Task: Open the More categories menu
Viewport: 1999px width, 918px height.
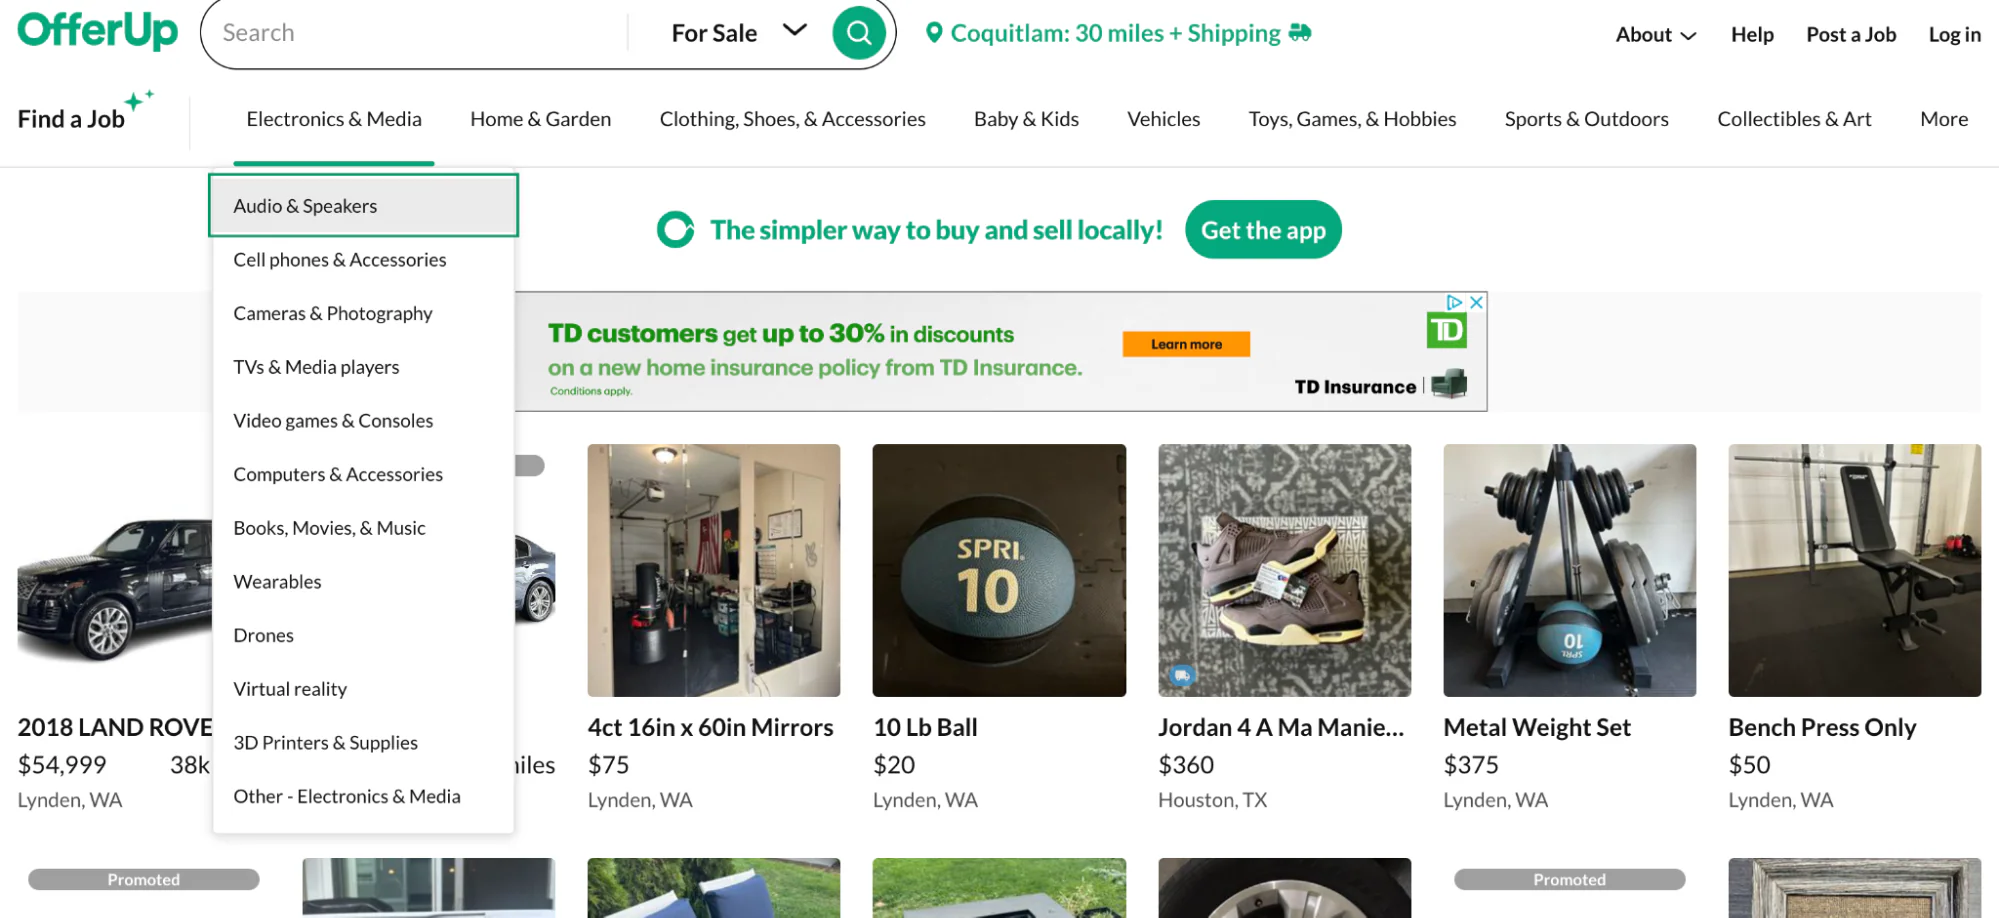Action: point(1942,118)
